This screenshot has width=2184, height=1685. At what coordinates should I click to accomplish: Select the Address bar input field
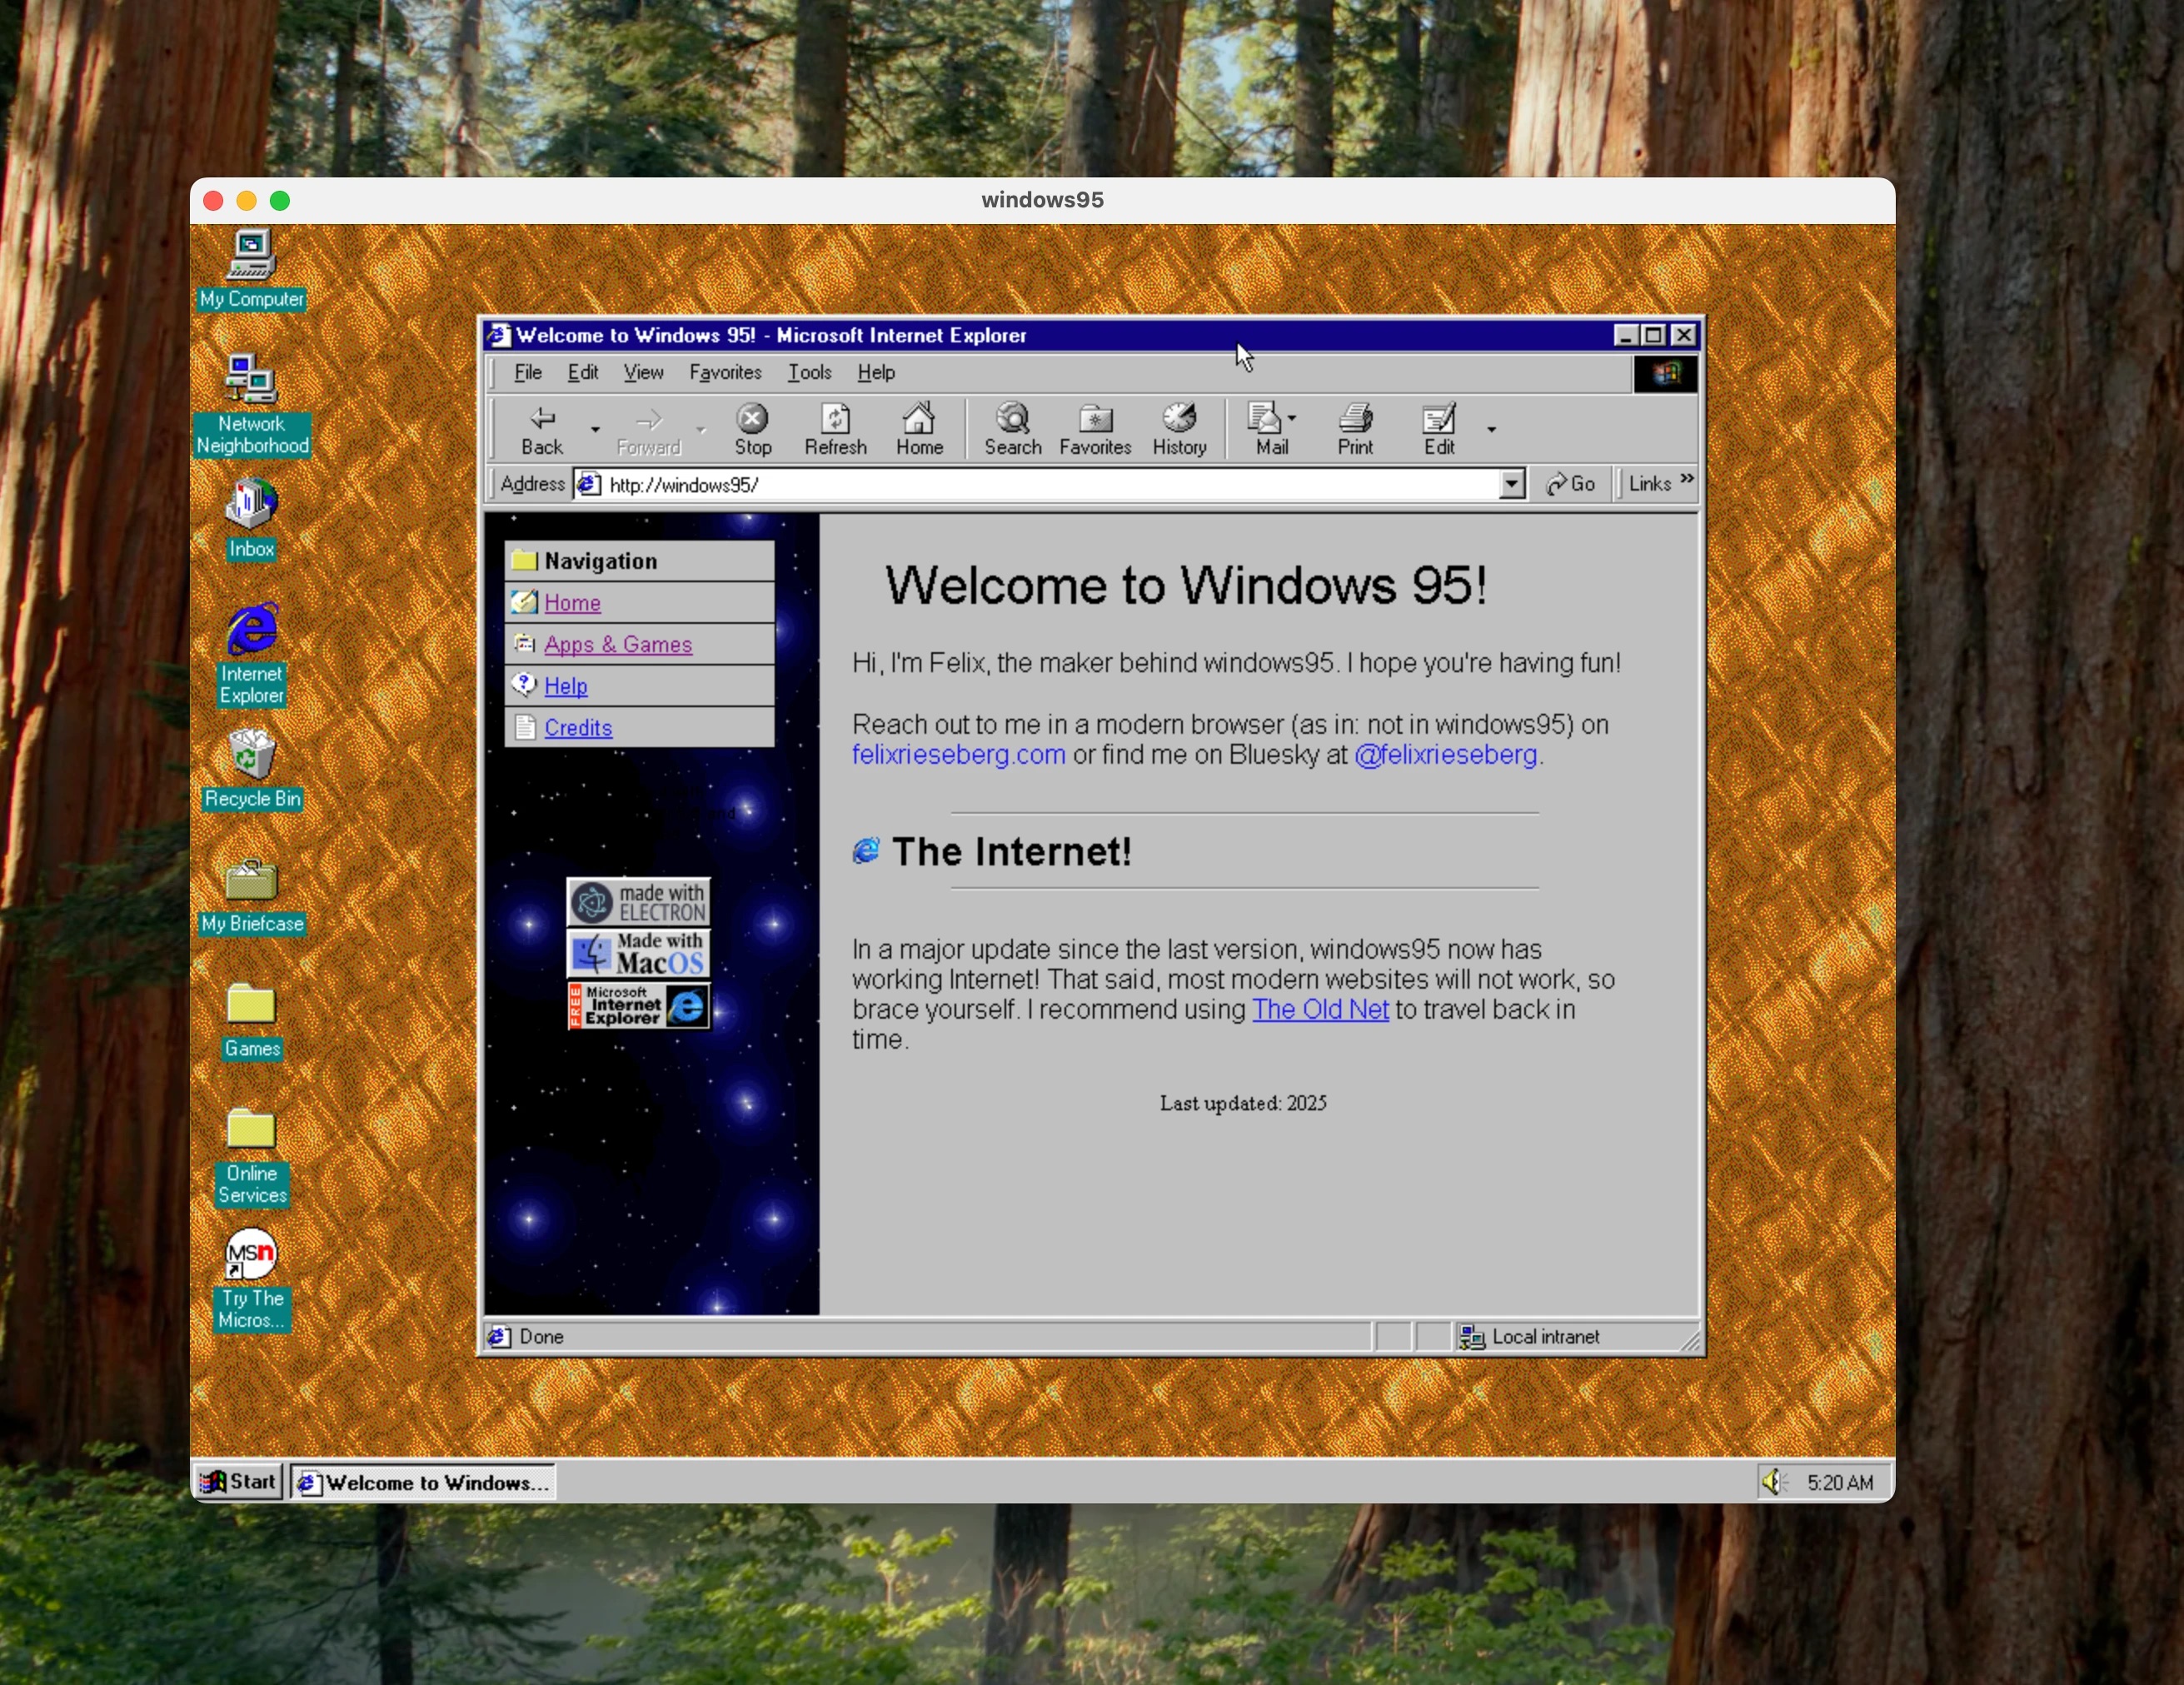tap(1046, 483)
